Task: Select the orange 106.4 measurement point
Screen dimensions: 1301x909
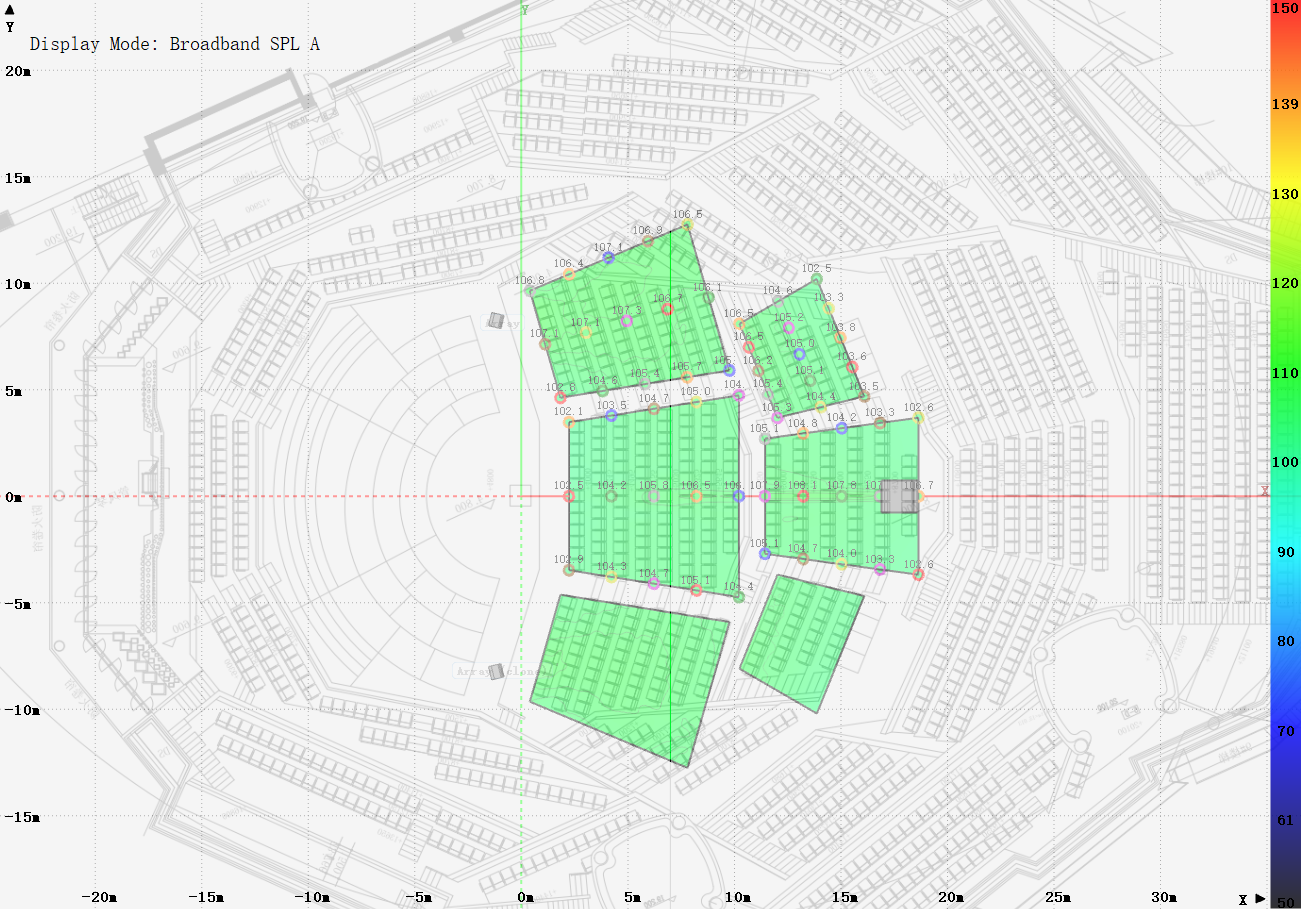Action: click(569, 273)
